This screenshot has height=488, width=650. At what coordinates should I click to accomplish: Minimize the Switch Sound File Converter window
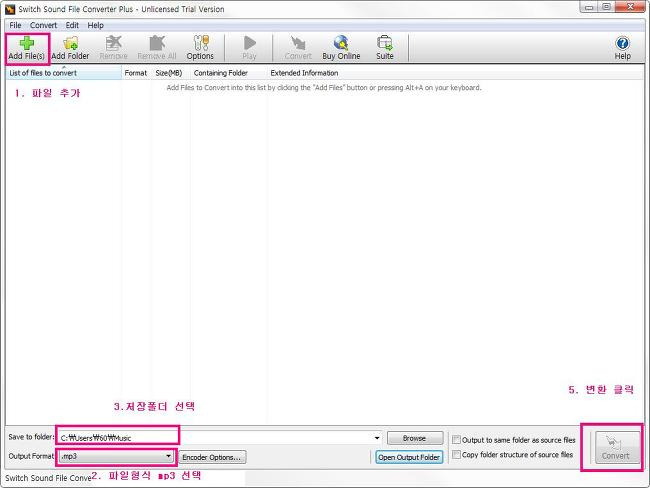click(589, 7)
